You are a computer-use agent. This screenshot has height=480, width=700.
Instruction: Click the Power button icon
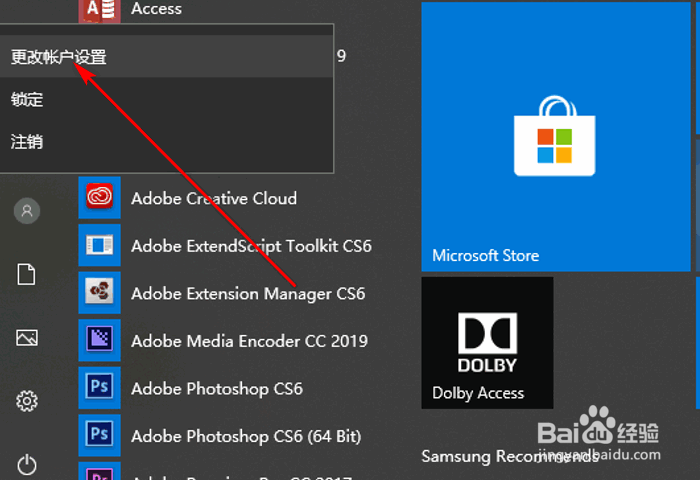click(27, 464)
